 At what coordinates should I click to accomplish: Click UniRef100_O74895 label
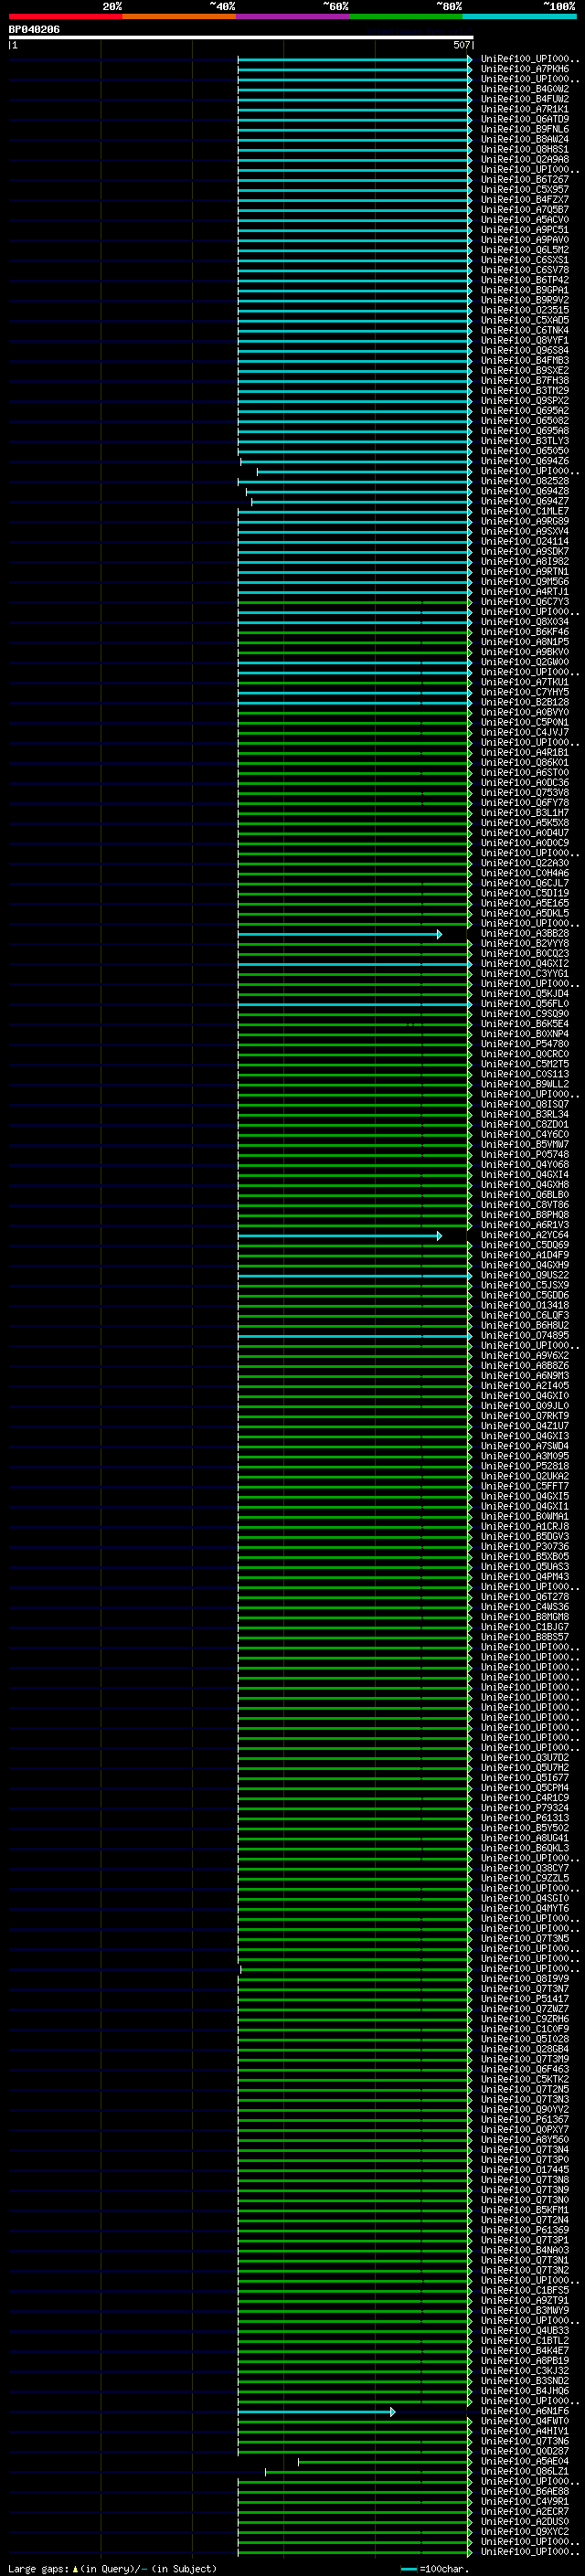click(x=525, y=1336)
